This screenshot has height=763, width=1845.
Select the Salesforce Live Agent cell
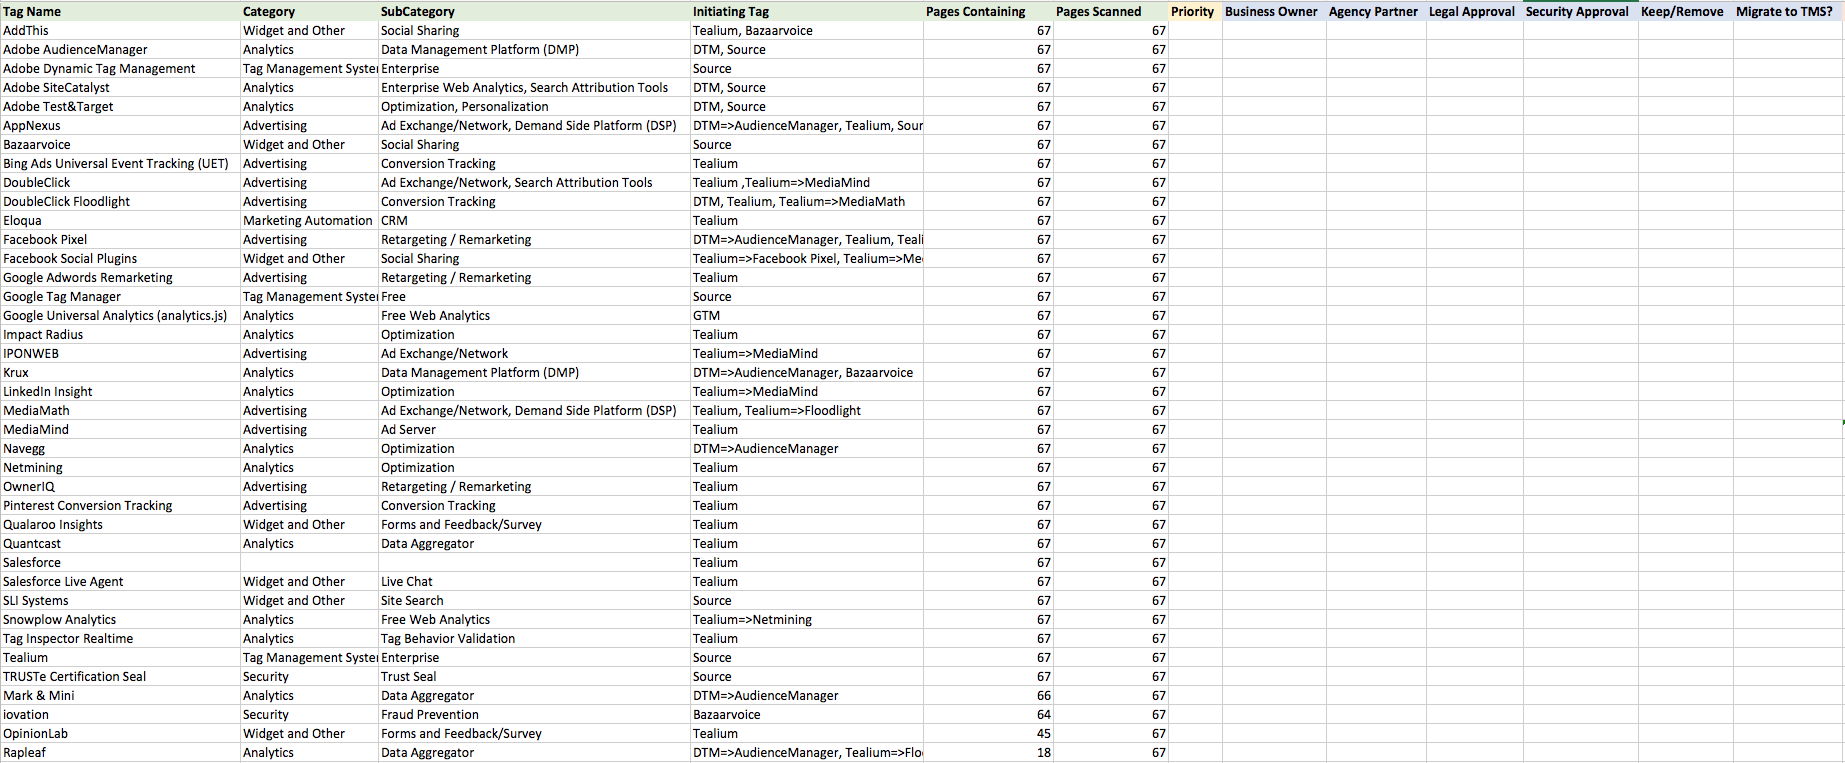pyautogui.click(x=120, y=581)
